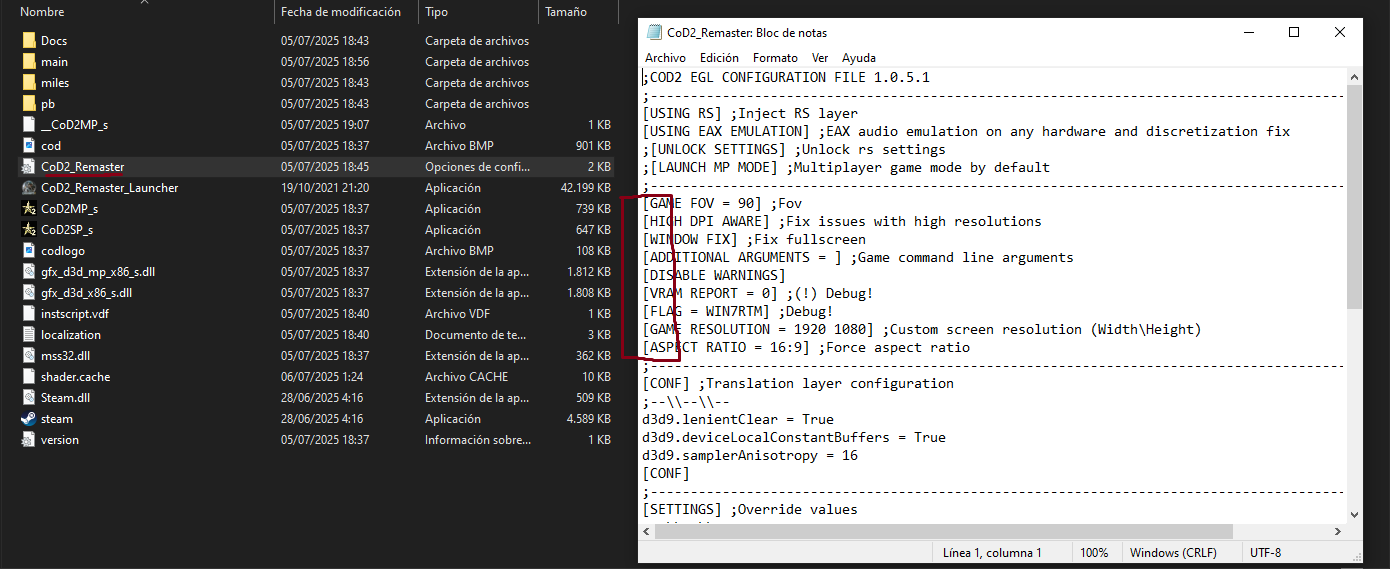Click the Notepad title bar document icon
Screen dimensions: 1390x569
tap(654, 32)
